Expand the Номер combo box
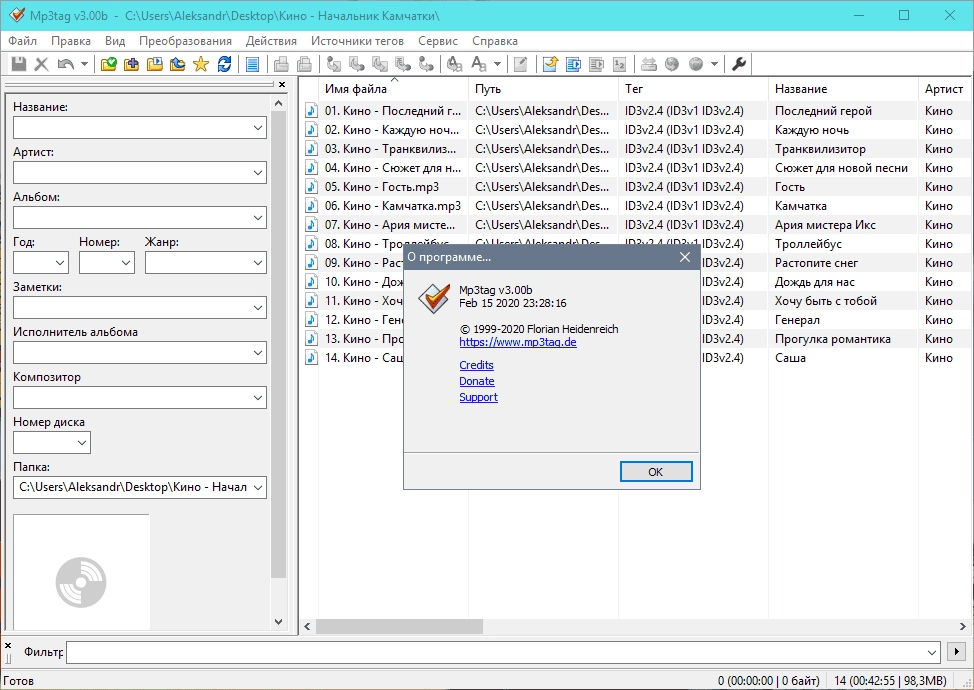The image size is (974, 690). (x=126, y=263)
